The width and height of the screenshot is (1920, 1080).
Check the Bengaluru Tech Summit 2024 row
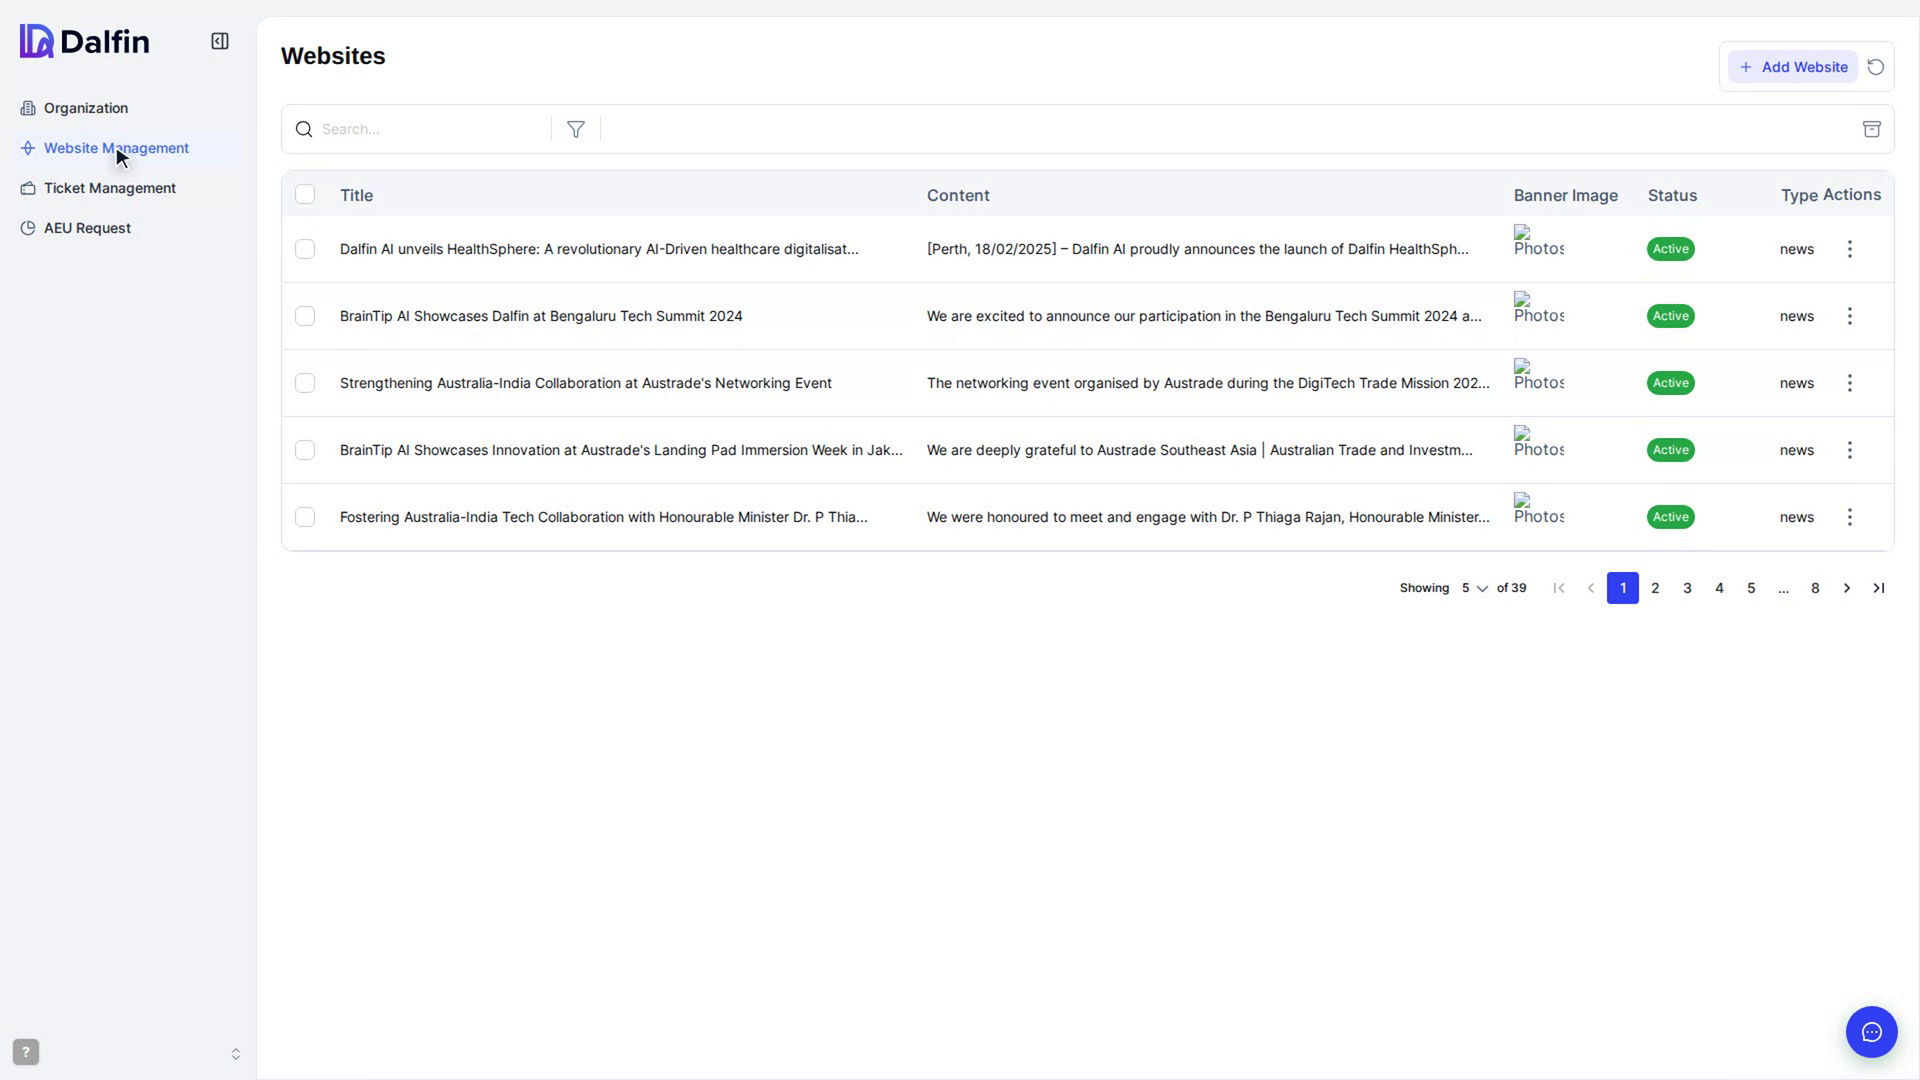pyautogui.click(x=305, y=316)
